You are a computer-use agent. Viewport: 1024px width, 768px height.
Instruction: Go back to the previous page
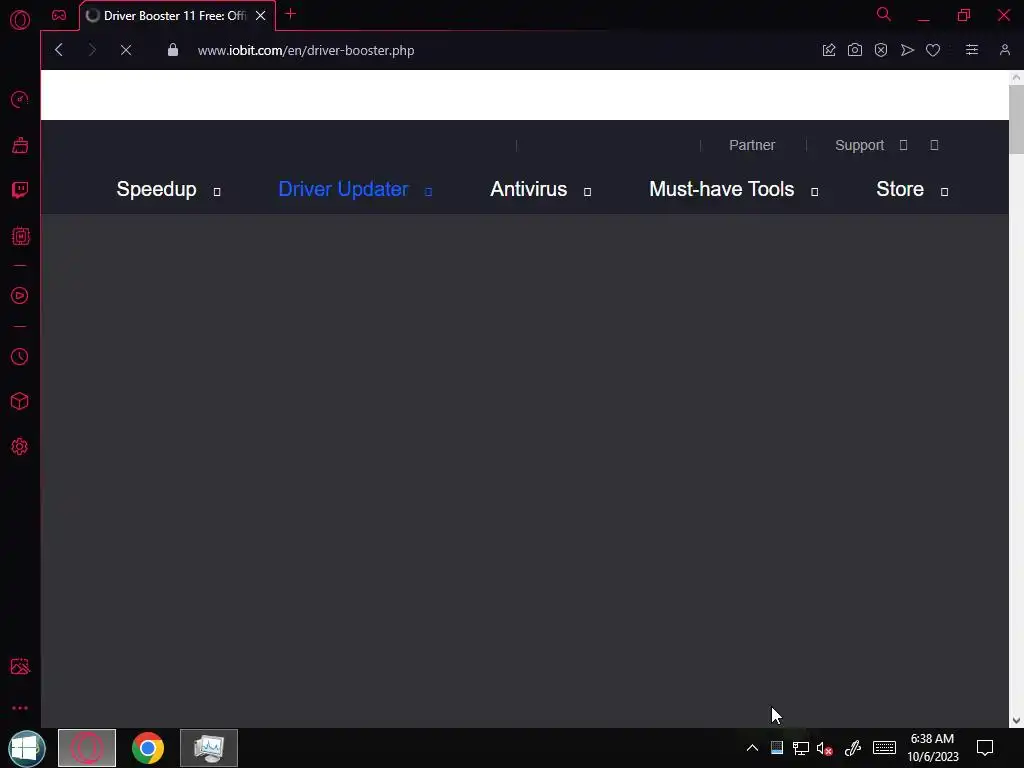(x=59, y=50)
